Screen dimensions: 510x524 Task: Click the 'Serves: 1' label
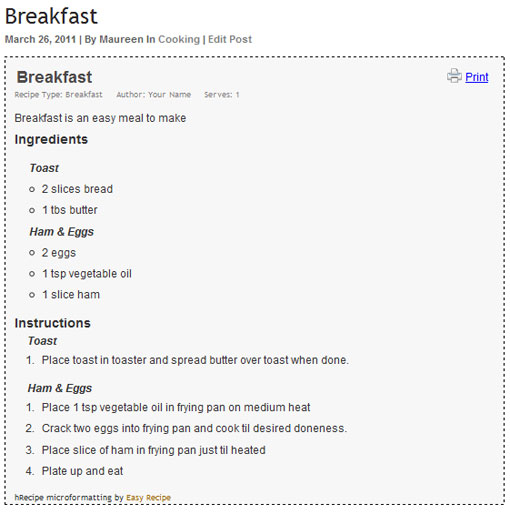[222, 95]
